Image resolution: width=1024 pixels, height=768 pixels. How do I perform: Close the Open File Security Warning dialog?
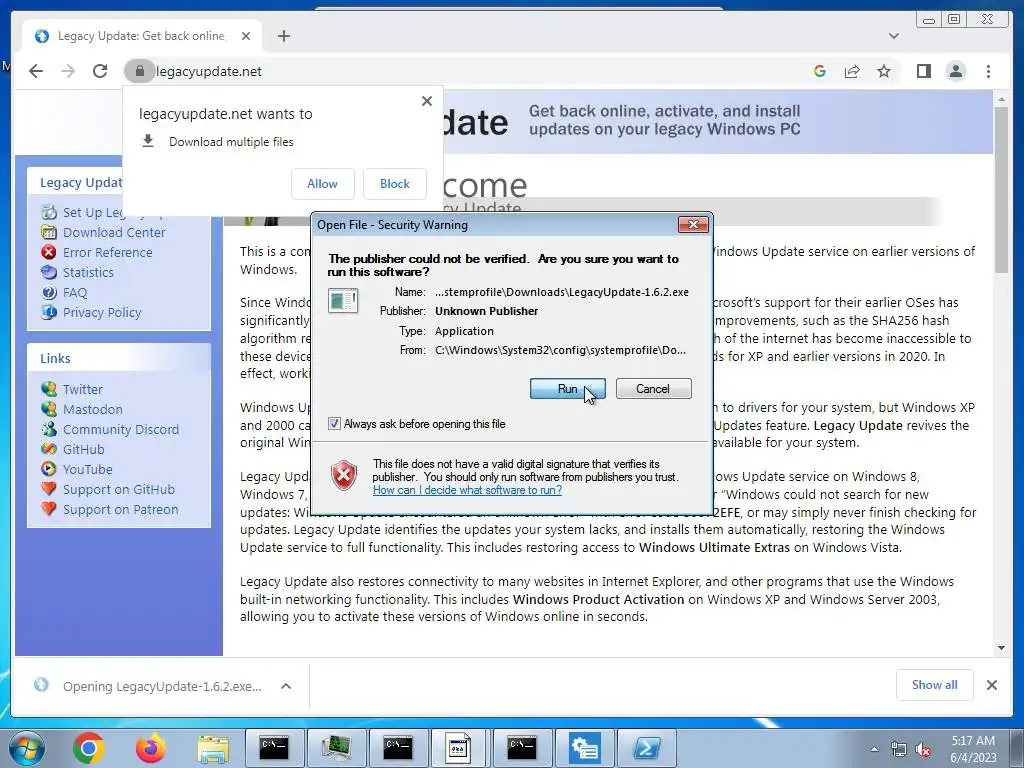click(693, 225)
